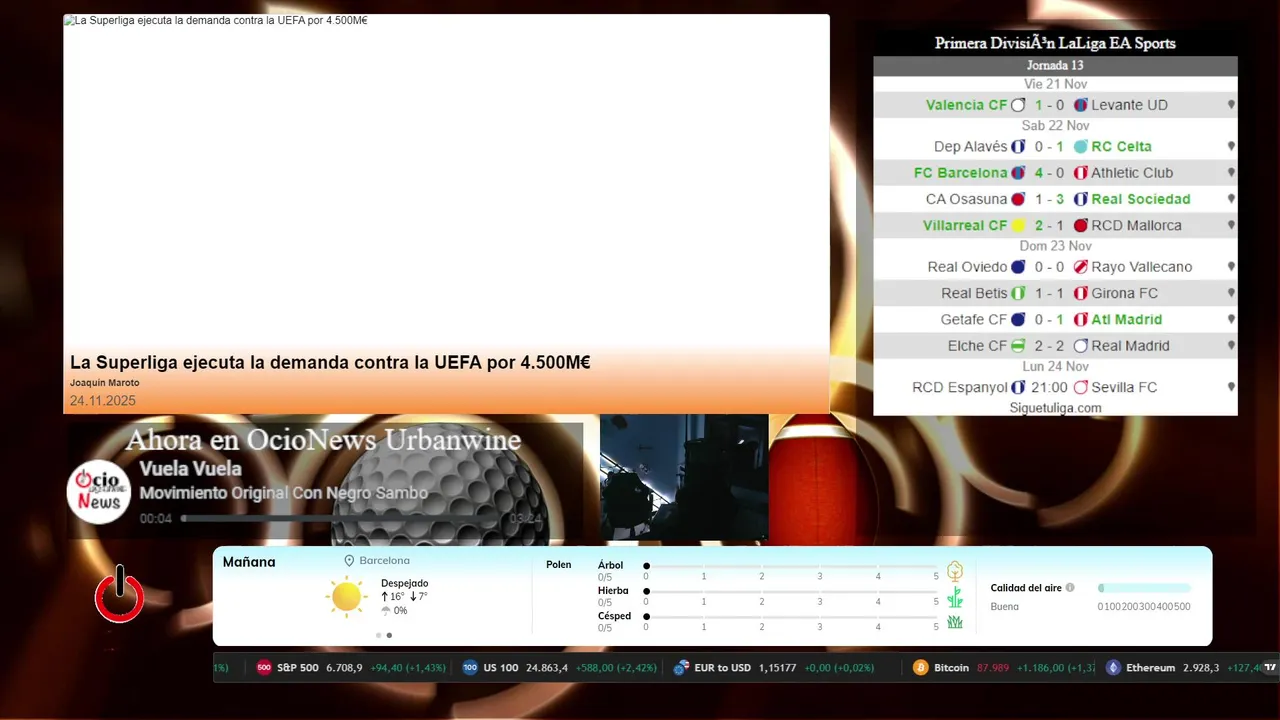Click the RC Celta crest icon
The image size is (1280, 720).
[x=1080, y=146]
